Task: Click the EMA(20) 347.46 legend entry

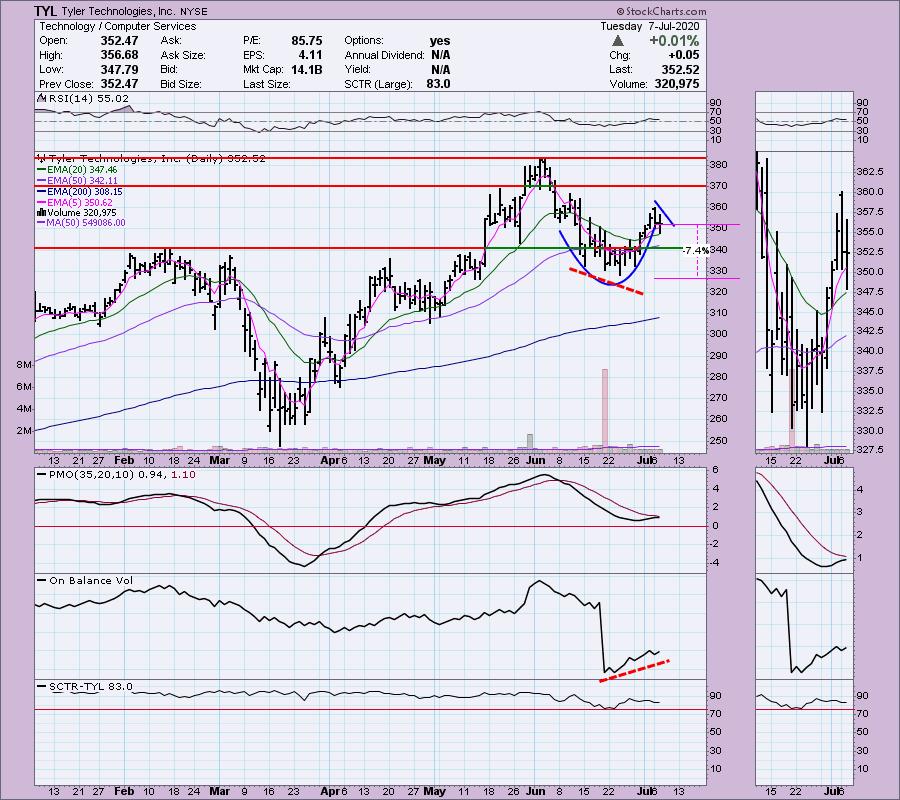Action: (x=77, y=170)
